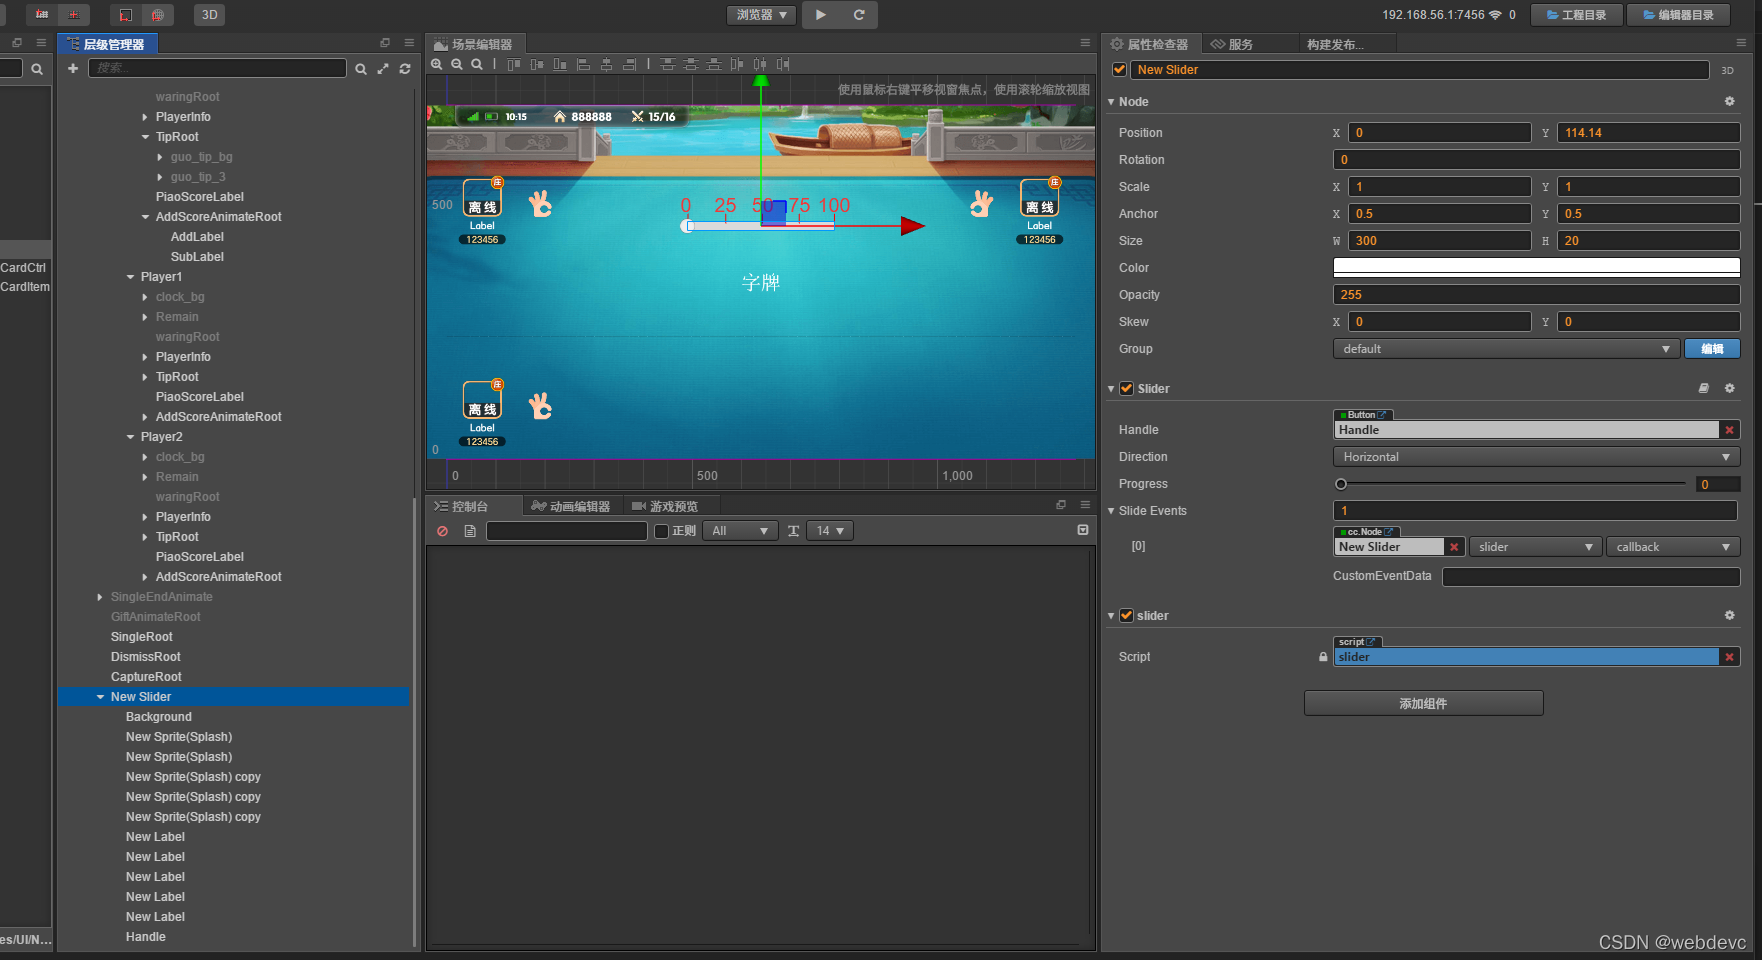This screenshot has height=960, width=1762.
Task: Select the zoom-in tool in scene editor toolbar
Action: click(437, 64)
